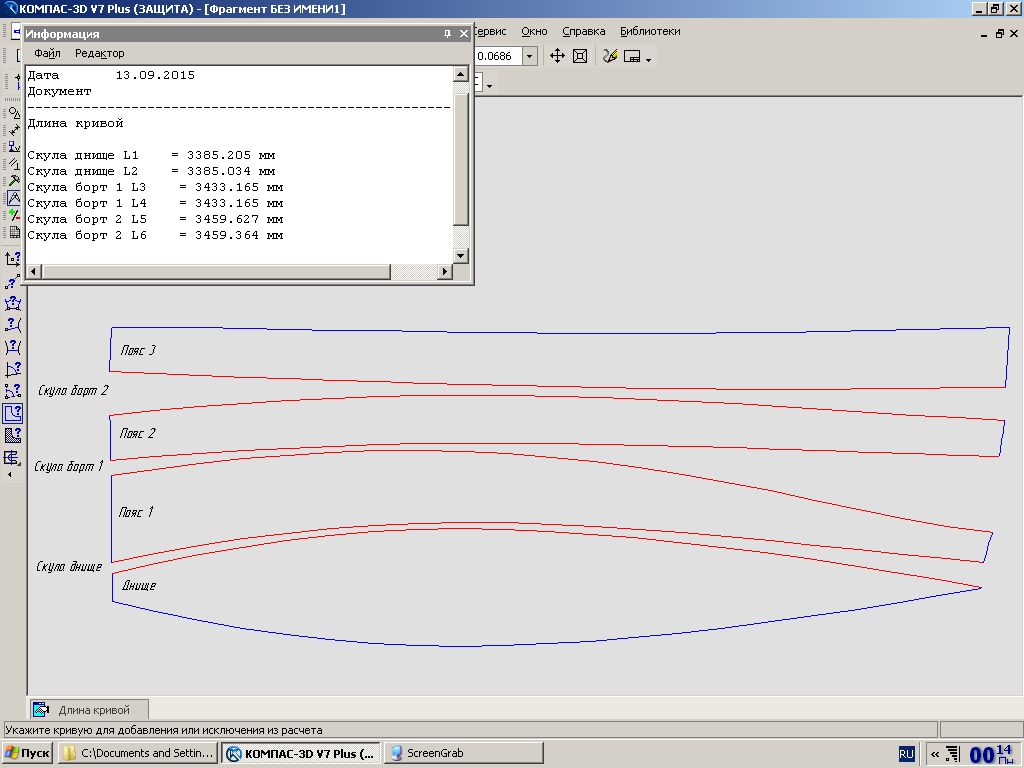This screenshot has width=1024, height=768.
Task: Open the zoom scale dropdown
Action: 529,56
